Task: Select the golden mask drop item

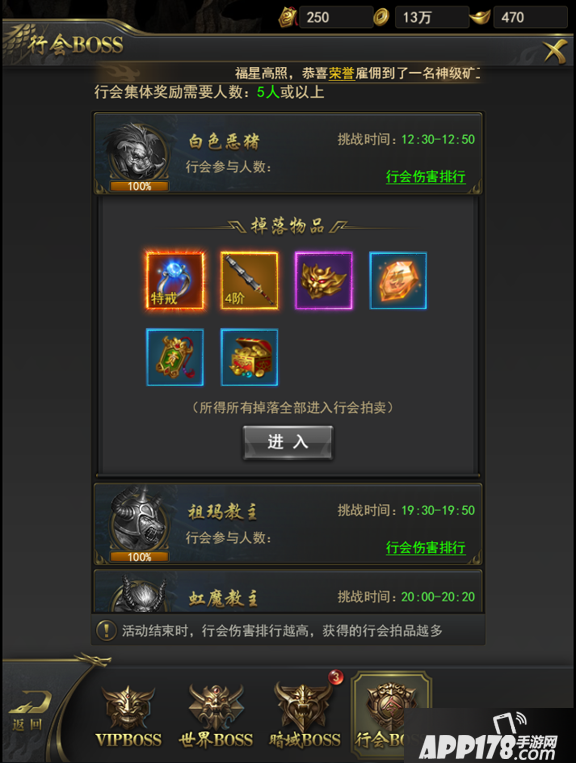Action: tap(324, 280)
